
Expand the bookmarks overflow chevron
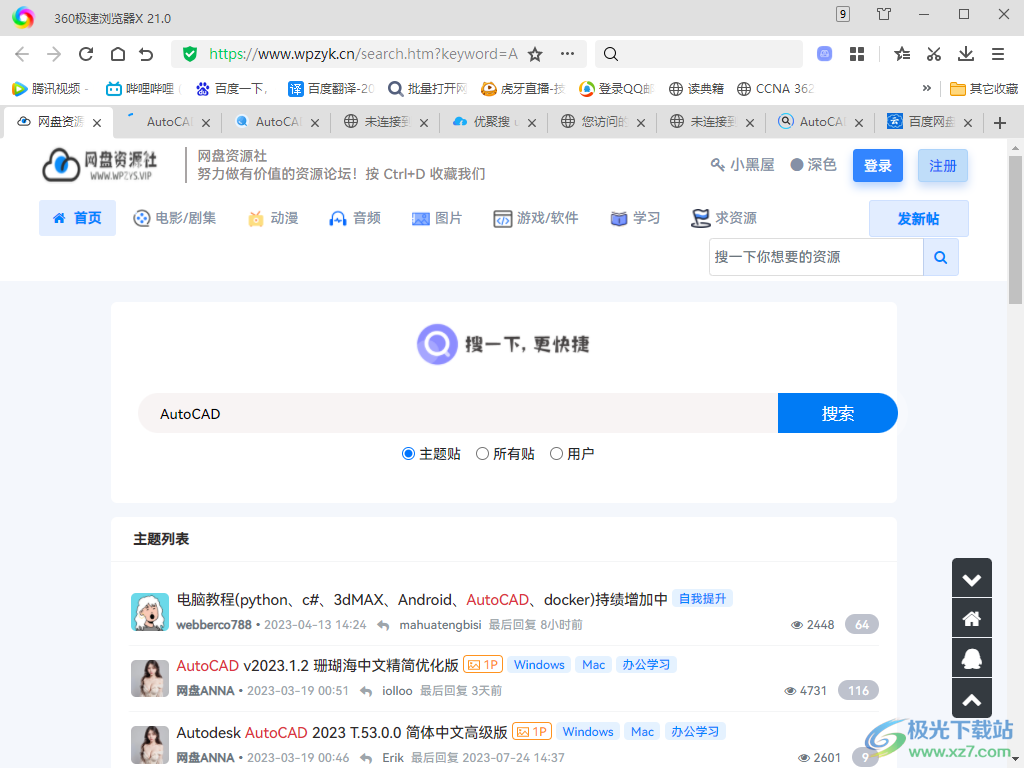coord(927,88)
